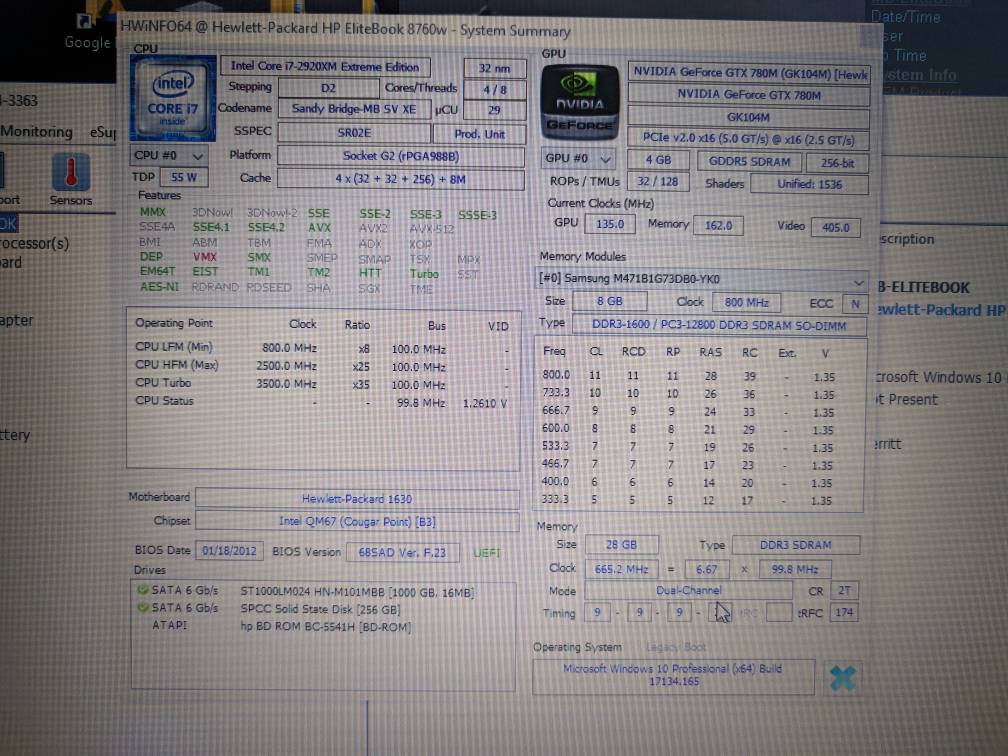The width and height of the screenshot is (1008, 756).
Task: Click the AES-NI feature label
Action: [159, 287]
